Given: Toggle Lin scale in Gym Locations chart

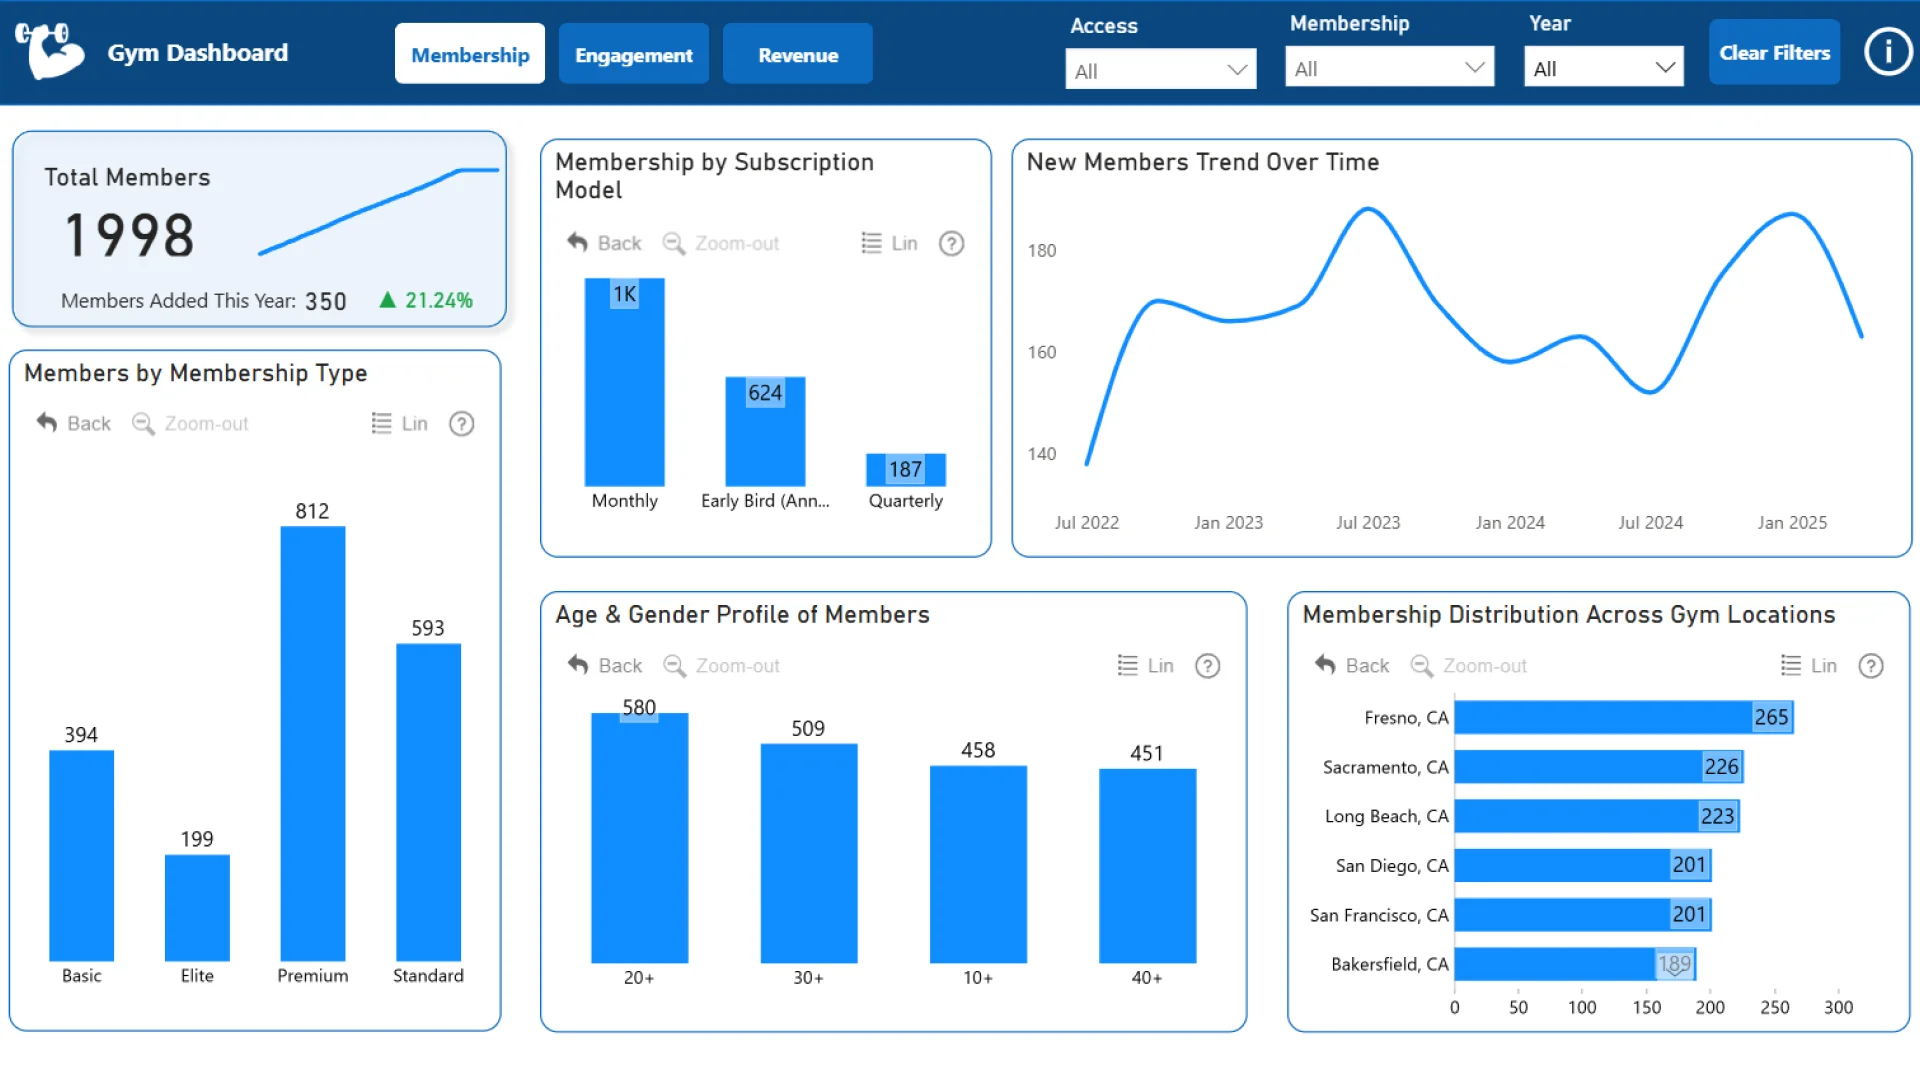Looking at the screenshot, I should pyautogui.click(x=1809, y=665).
